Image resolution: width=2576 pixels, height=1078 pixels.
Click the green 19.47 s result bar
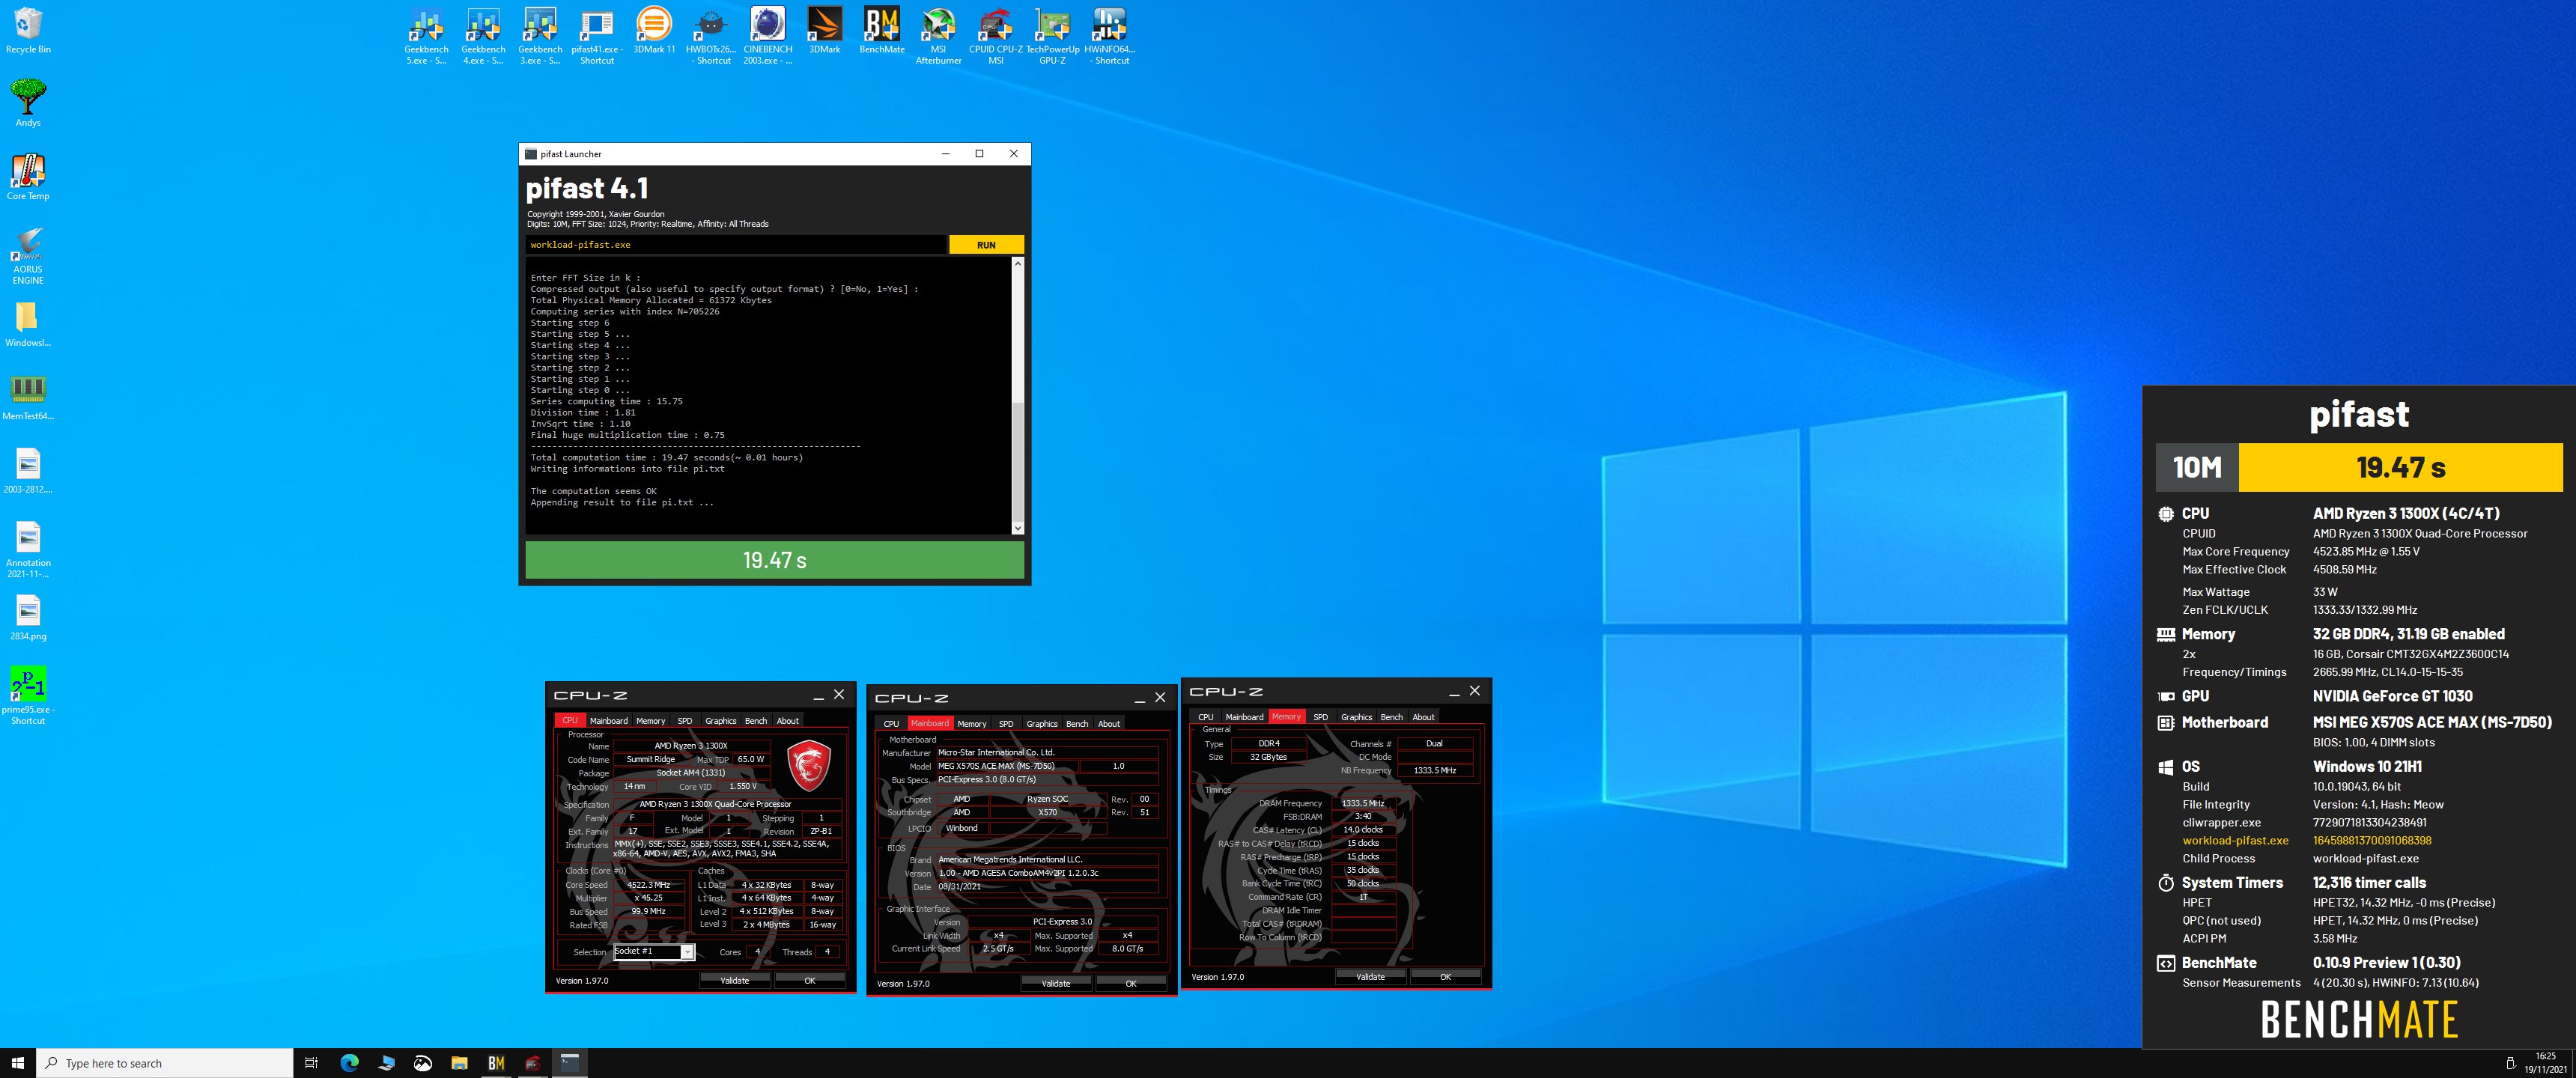(x=774, y=560)
